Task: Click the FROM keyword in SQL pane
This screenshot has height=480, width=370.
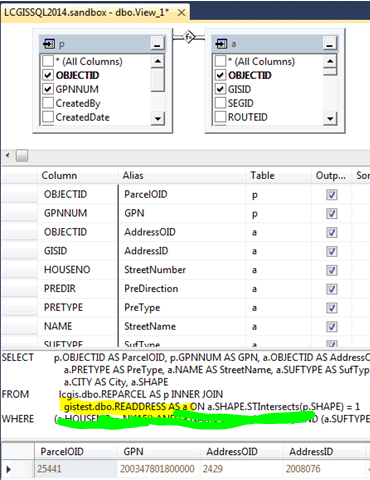Action: point(15,394)
